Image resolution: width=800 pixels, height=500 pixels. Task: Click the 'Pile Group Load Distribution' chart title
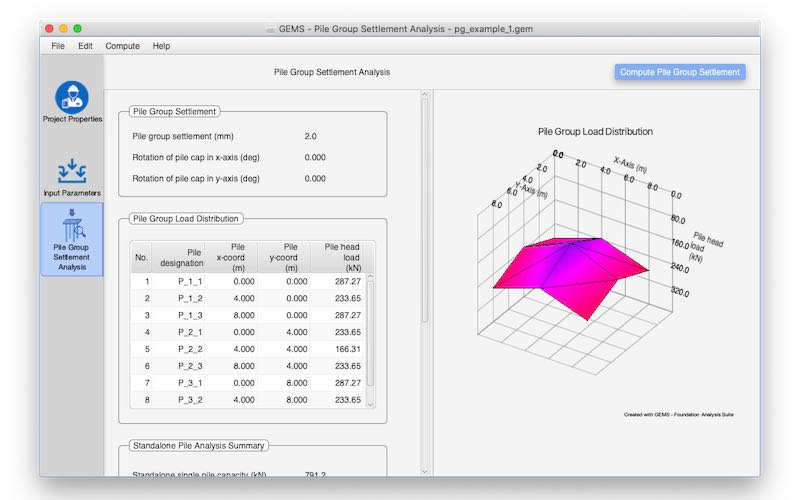[x=595, y=132]
